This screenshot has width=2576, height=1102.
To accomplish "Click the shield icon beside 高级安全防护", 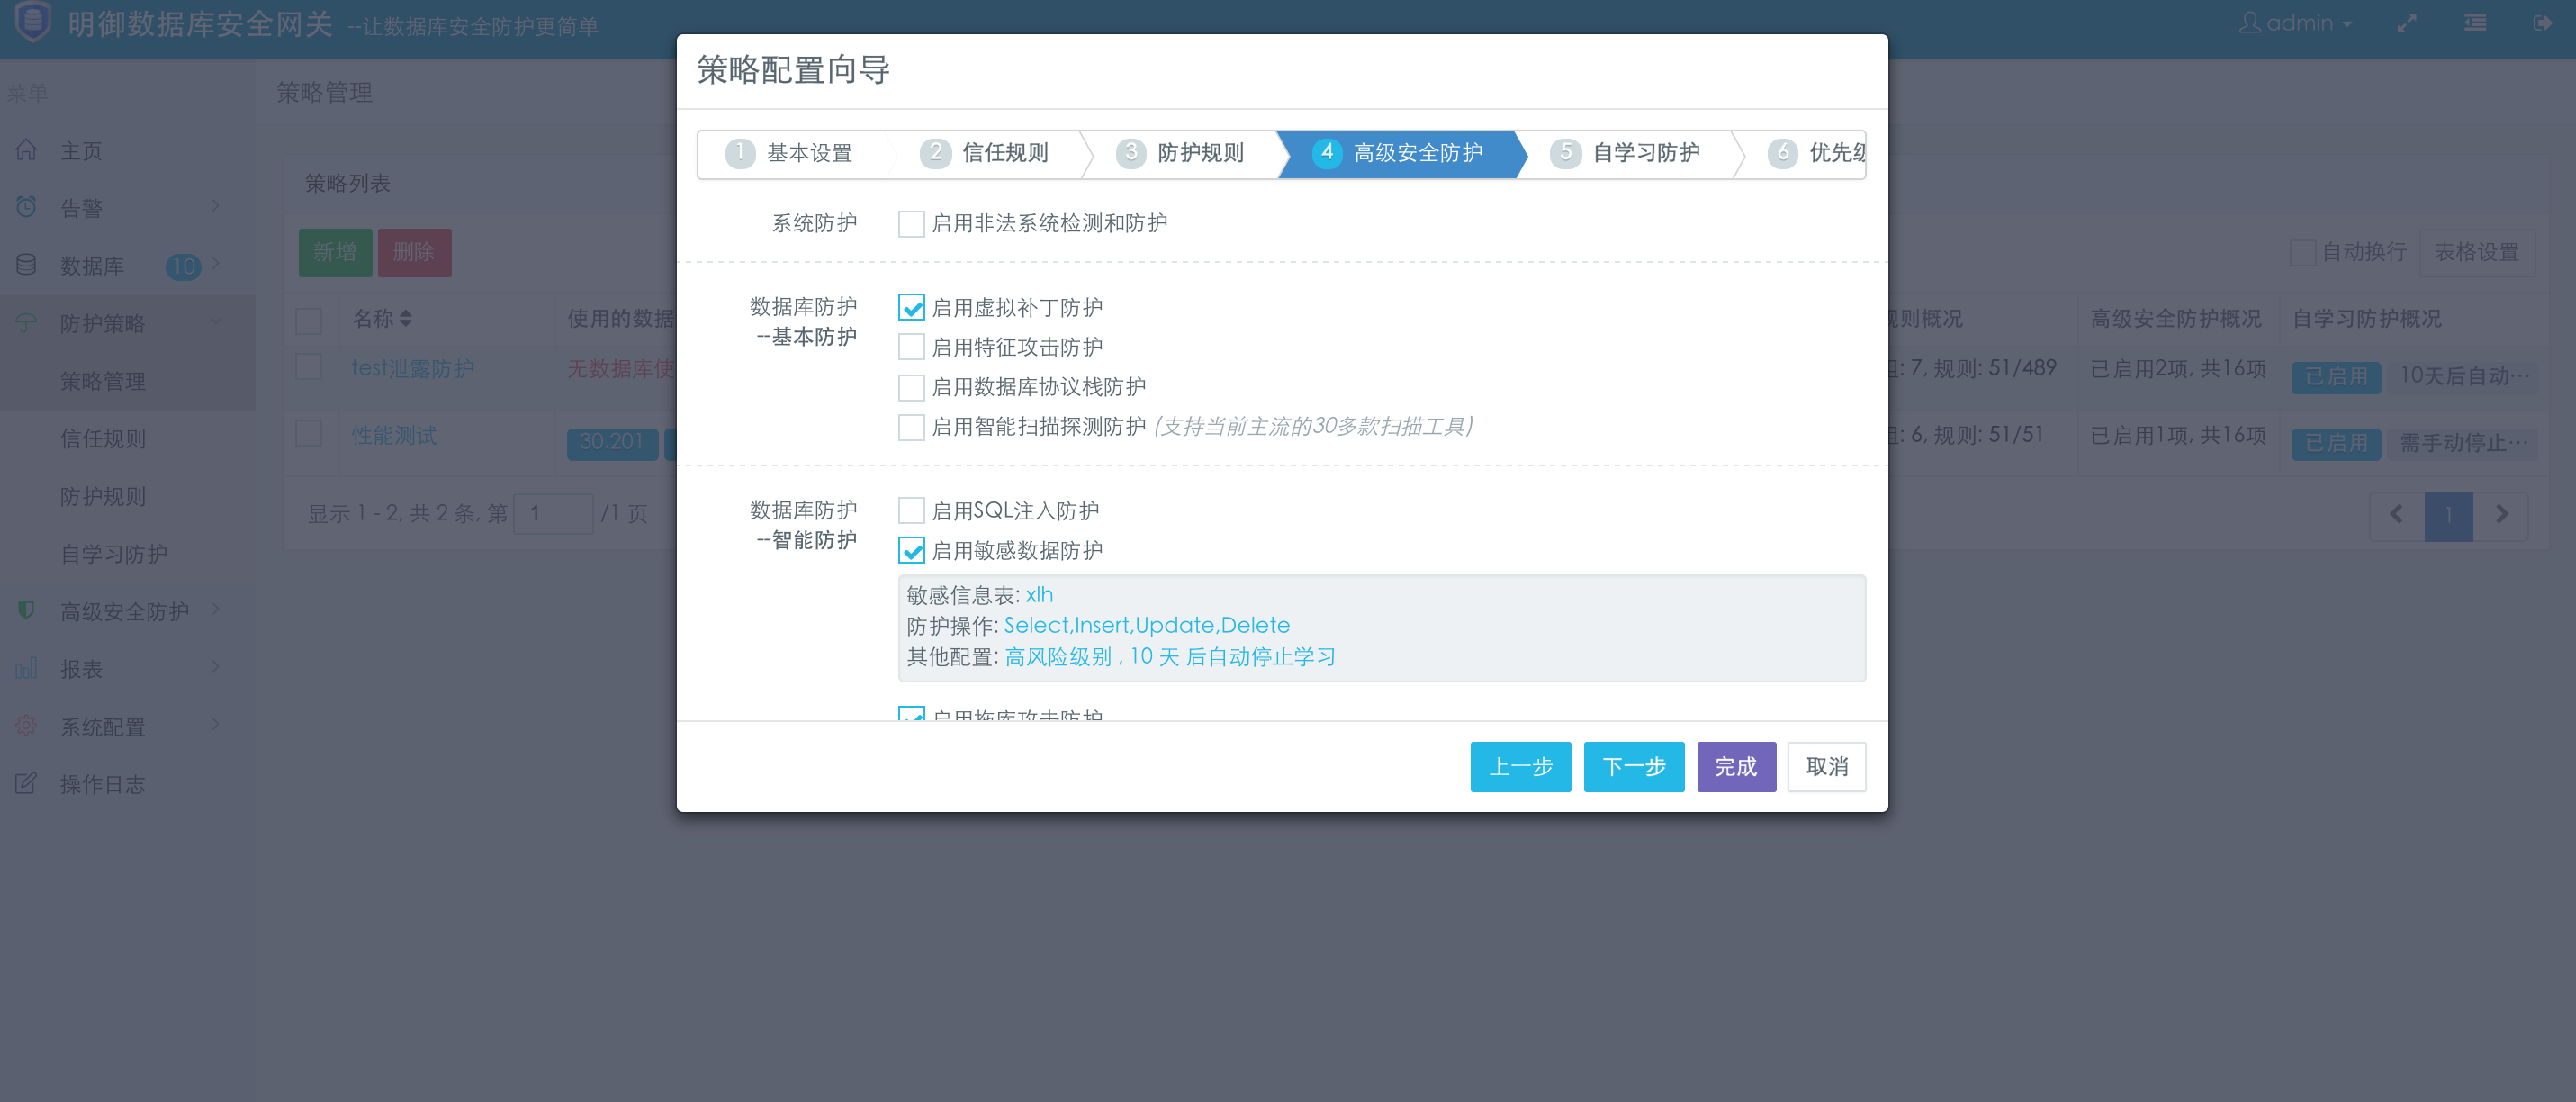I will pos(26,610).
